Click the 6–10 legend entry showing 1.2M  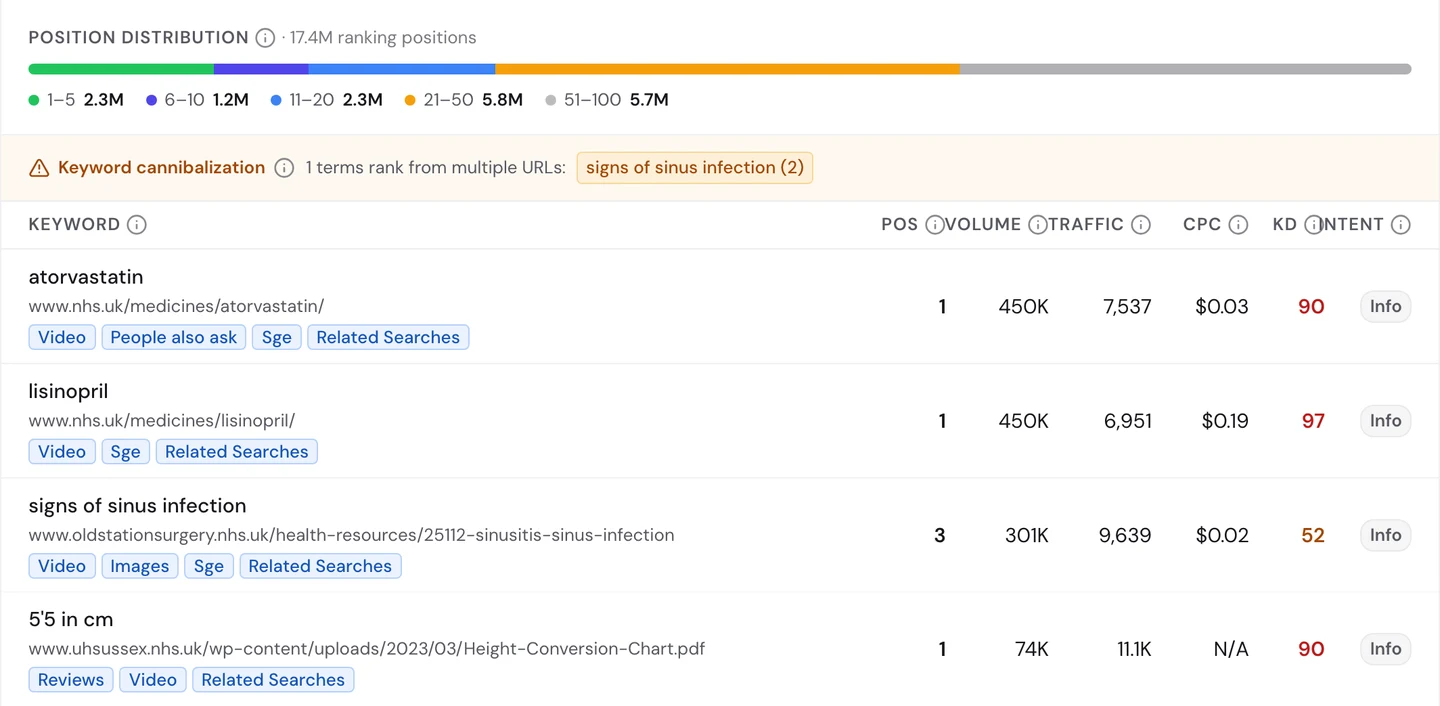point(197,100)
